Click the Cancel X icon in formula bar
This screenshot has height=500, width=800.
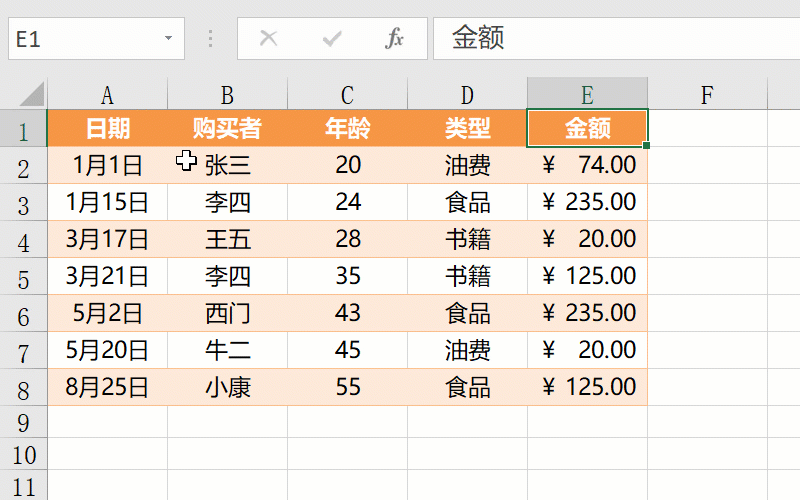pos(268,38)
